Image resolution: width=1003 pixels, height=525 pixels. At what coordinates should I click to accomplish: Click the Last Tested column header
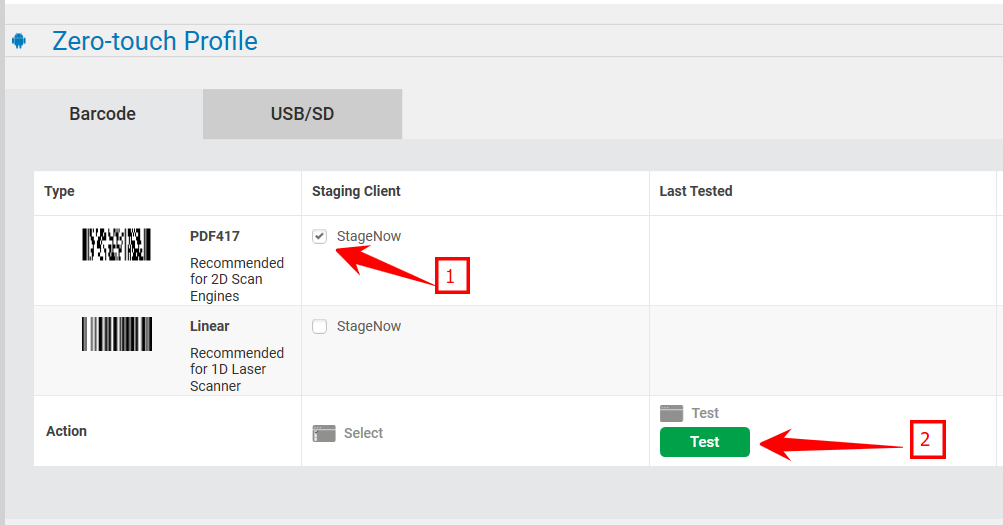pyautogui.click(x=696, y=191)
